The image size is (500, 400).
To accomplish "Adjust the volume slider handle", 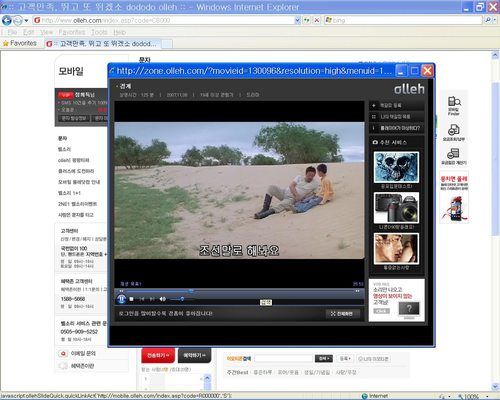I will coord(182,299).
